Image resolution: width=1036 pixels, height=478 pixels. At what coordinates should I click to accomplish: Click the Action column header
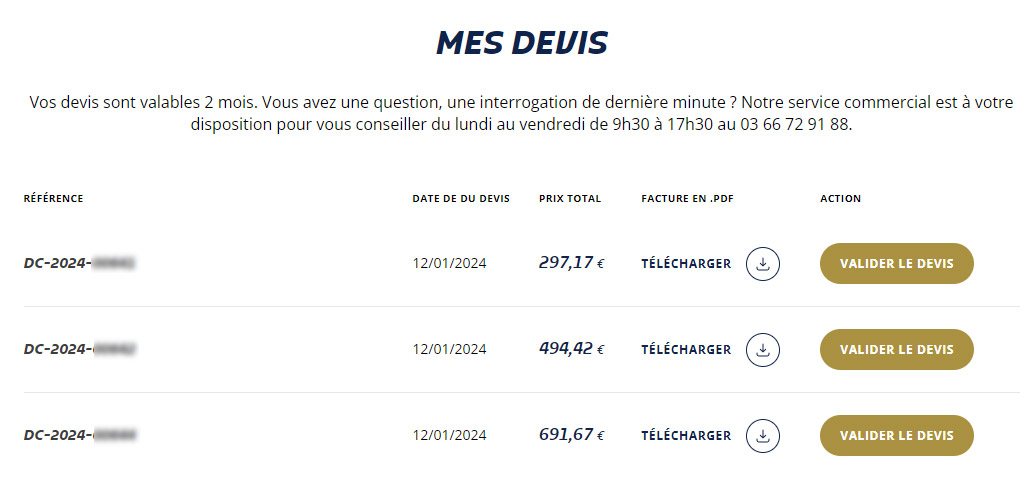(840, 198)
